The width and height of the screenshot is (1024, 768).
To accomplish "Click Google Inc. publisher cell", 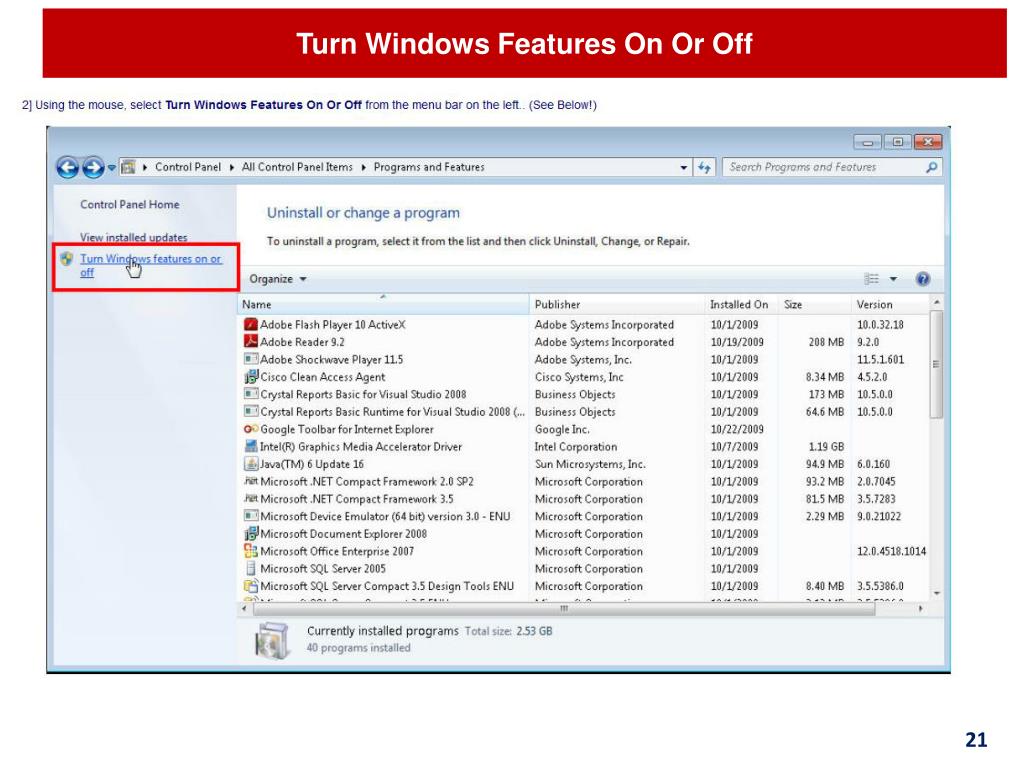I will (562, 429).
